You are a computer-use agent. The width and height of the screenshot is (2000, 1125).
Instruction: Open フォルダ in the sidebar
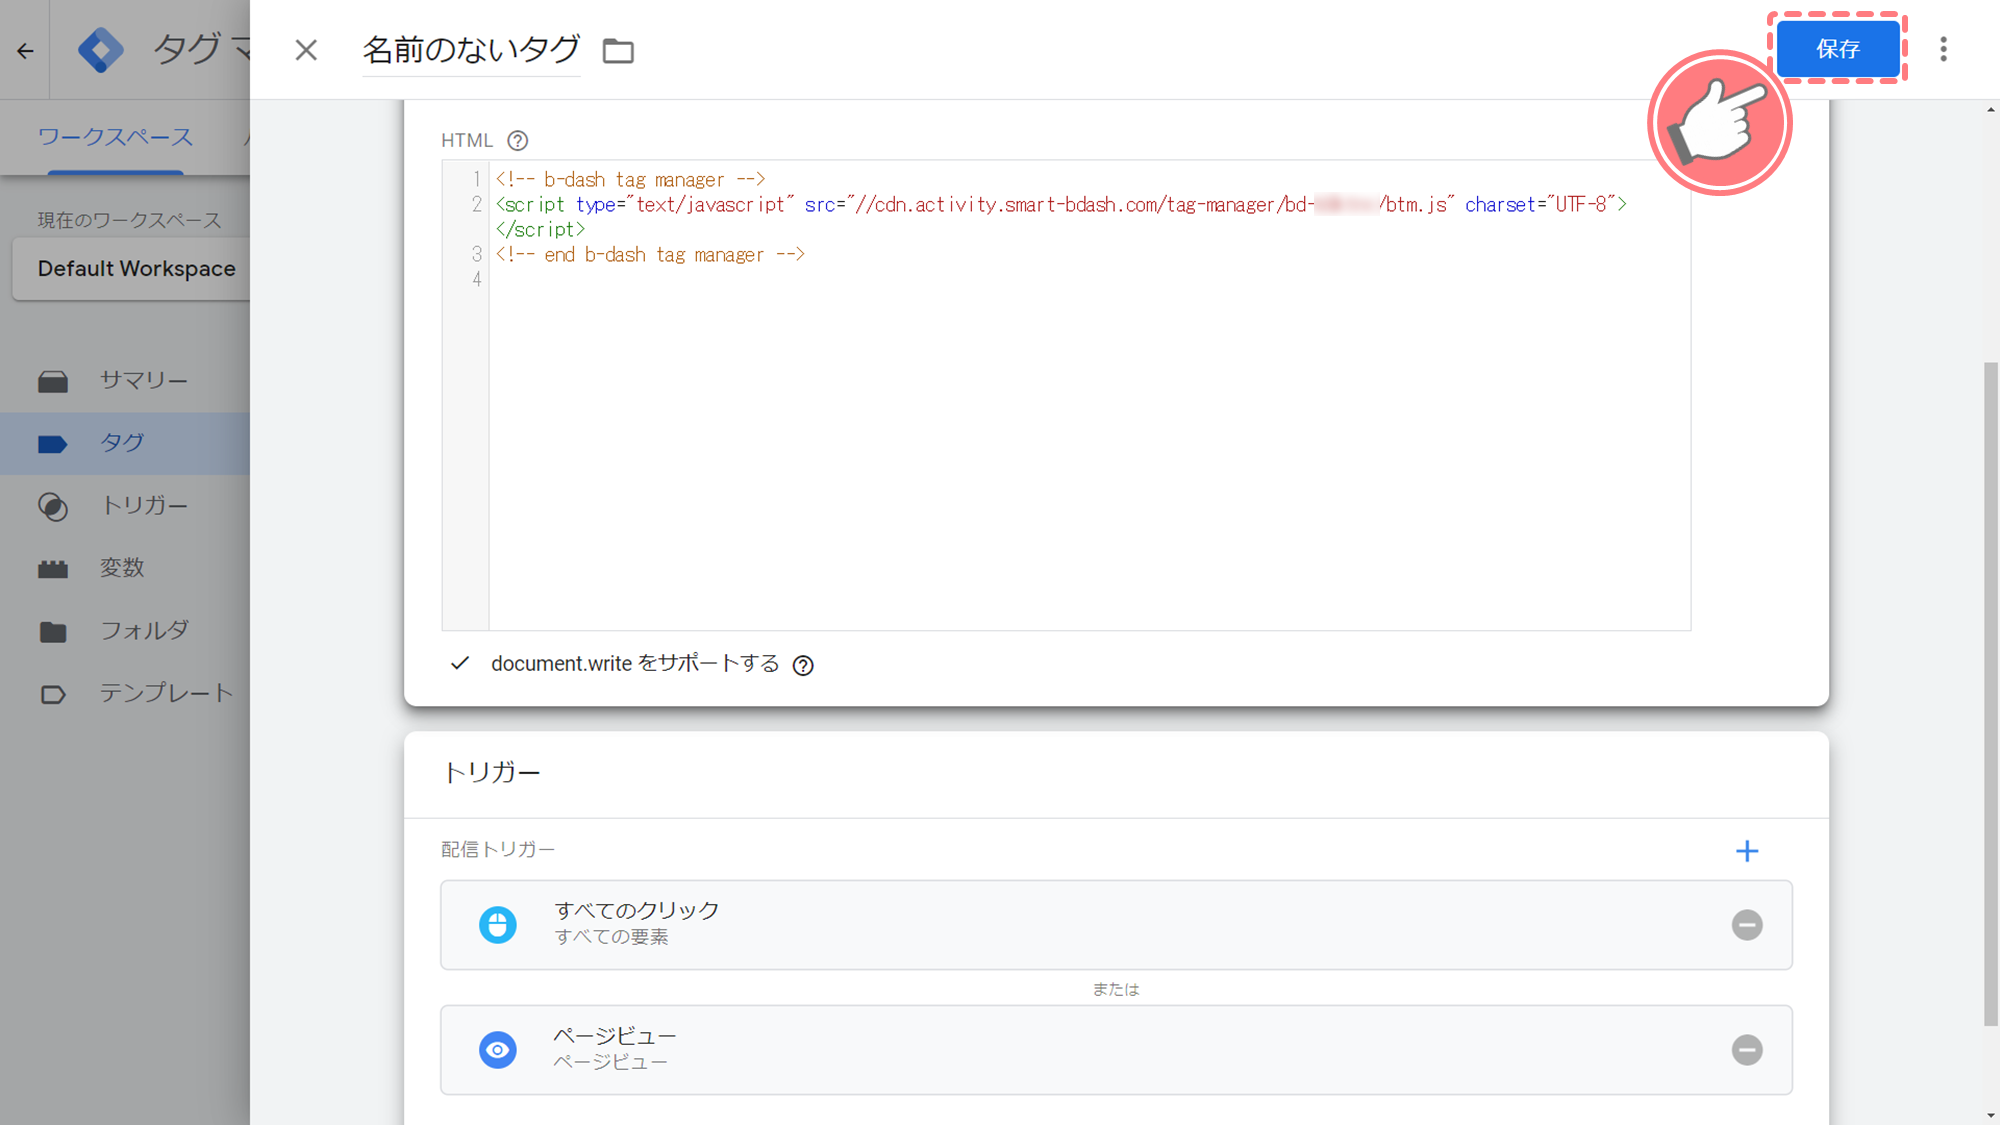125,631
